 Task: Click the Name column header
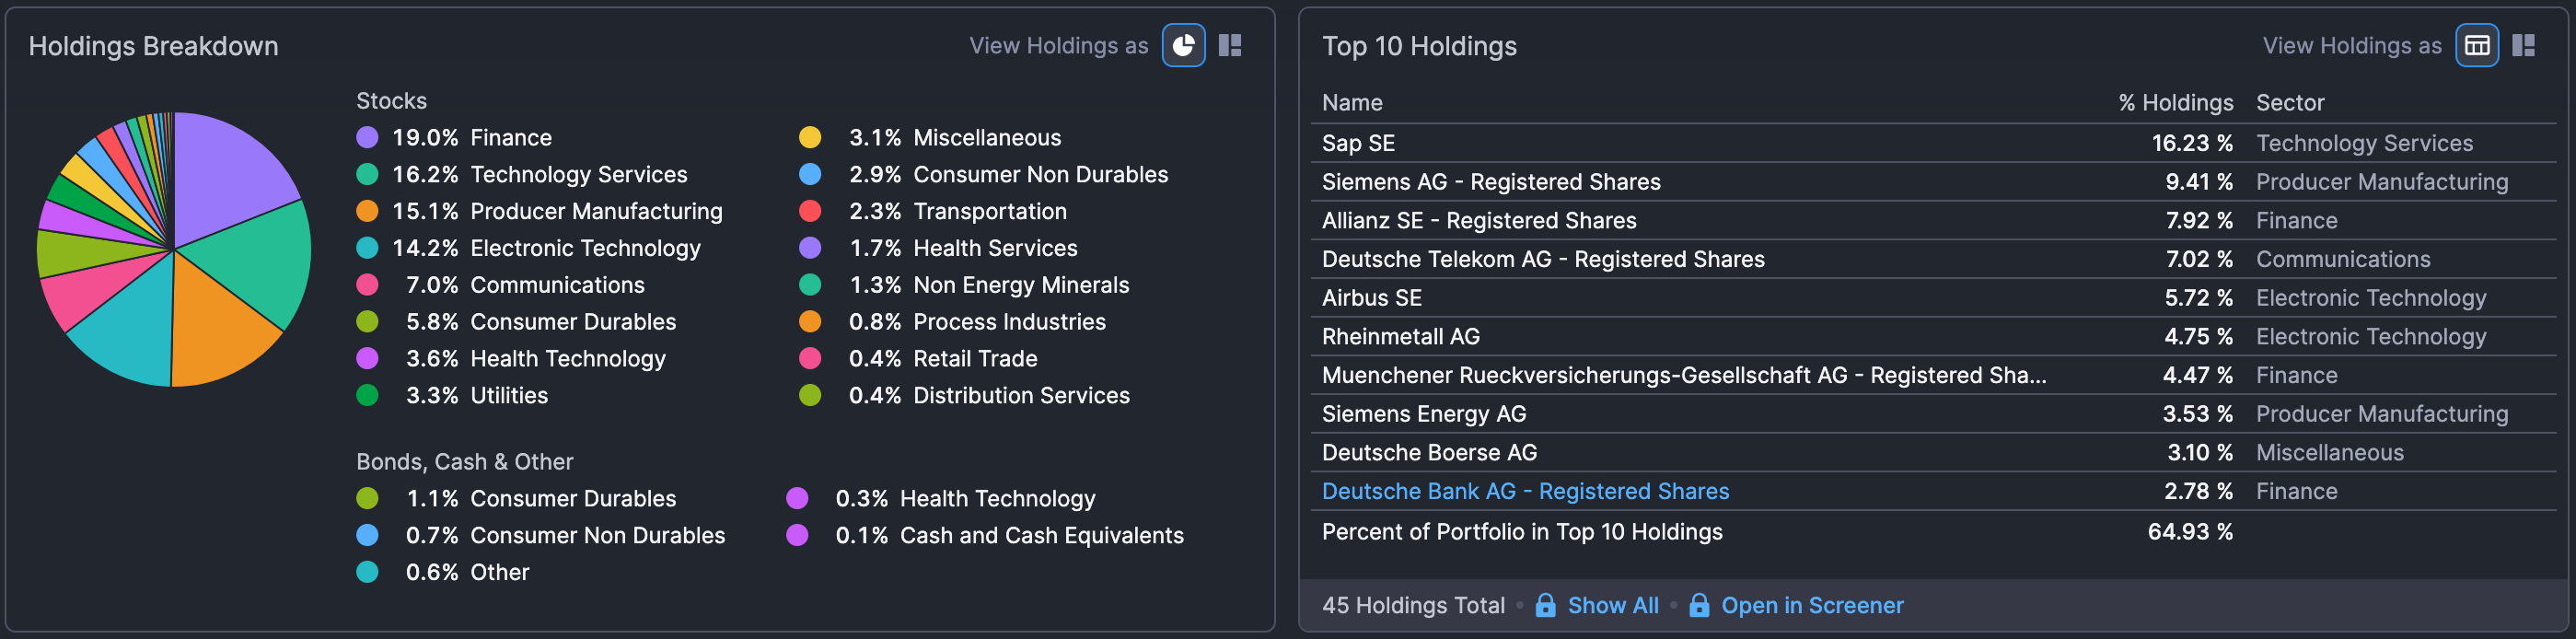[1352, 103]
